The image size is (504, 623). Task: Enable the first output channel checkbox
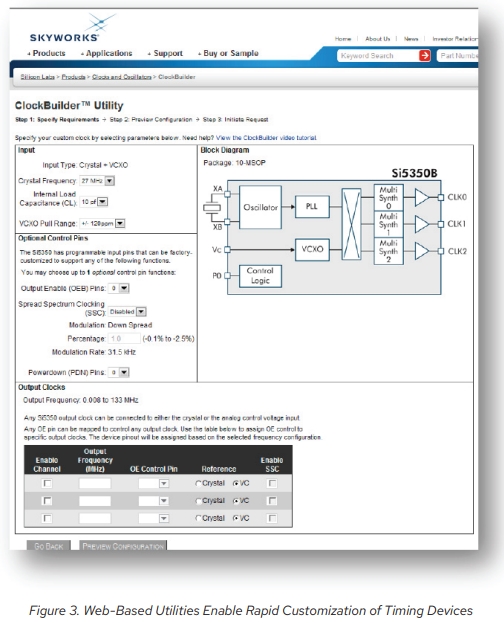(x=47, y=484)
